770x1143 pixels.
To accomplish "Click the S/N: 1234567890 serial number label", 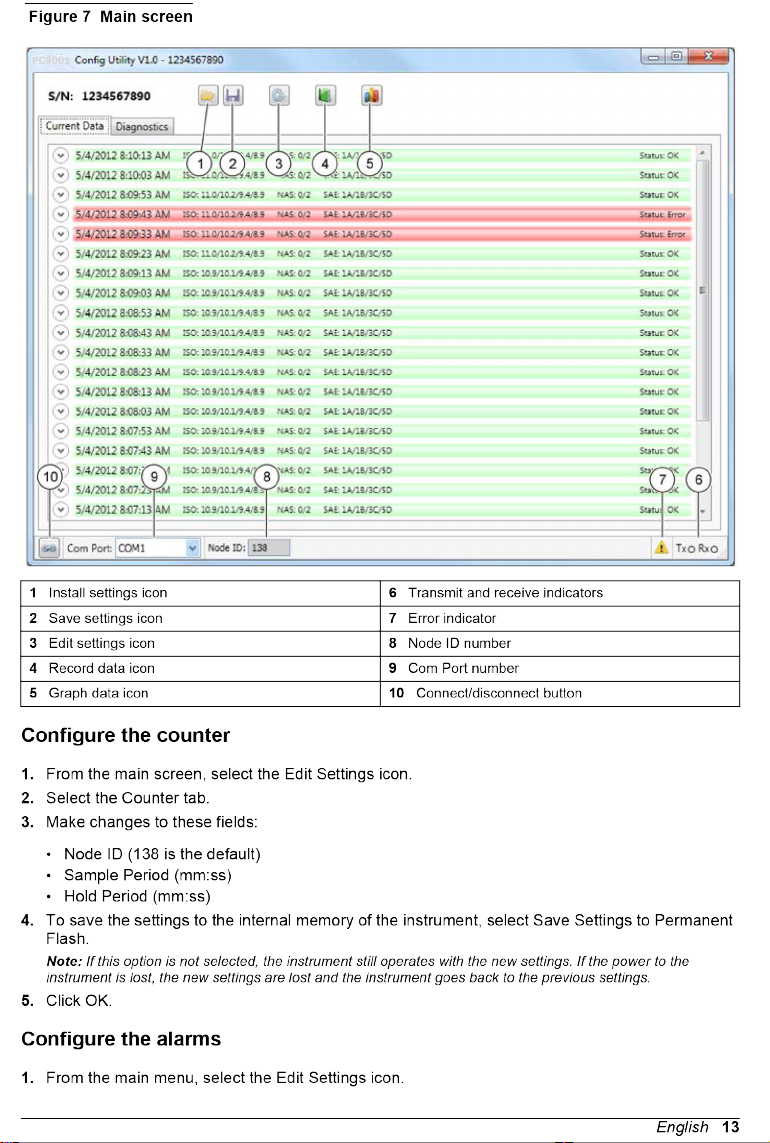I will click(99, 96).
